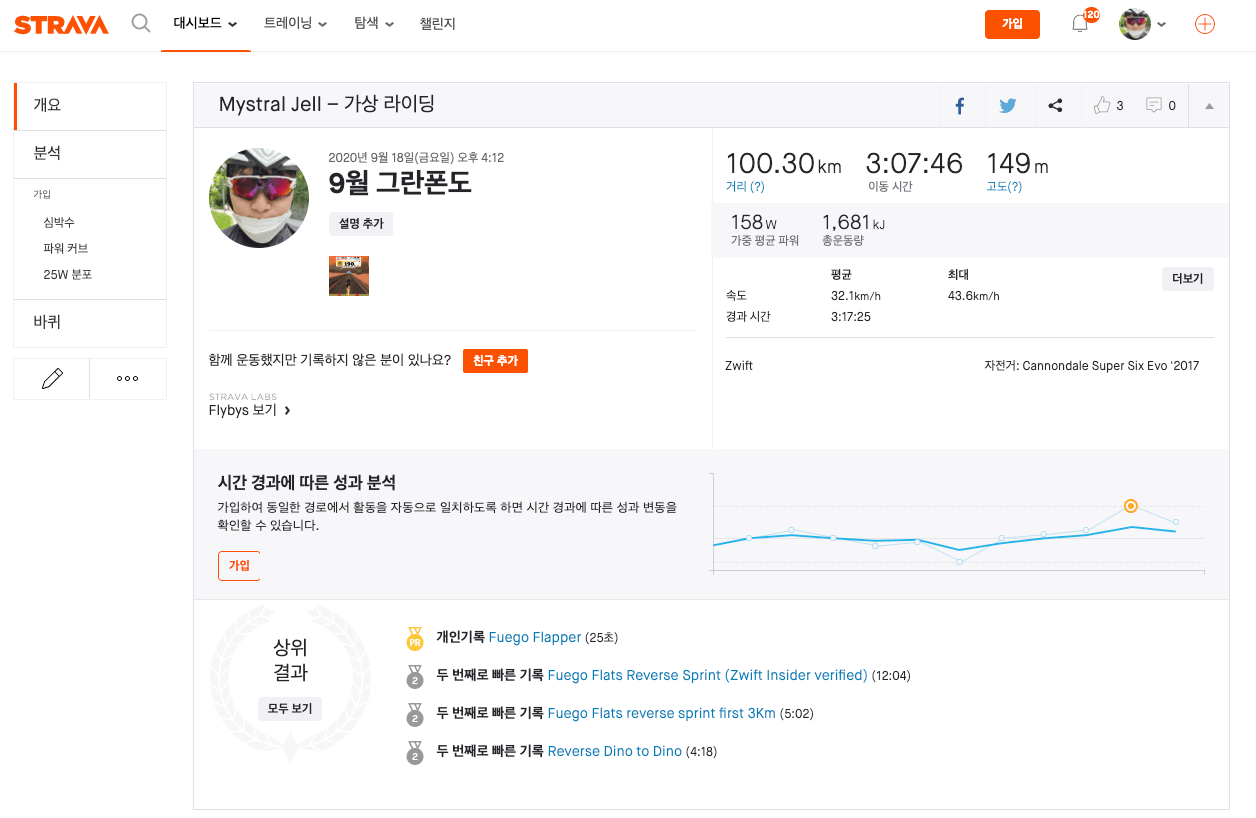Collapse the activity header with the triangle
This screenshot has height=818, width=1256.
[1209, 106]
